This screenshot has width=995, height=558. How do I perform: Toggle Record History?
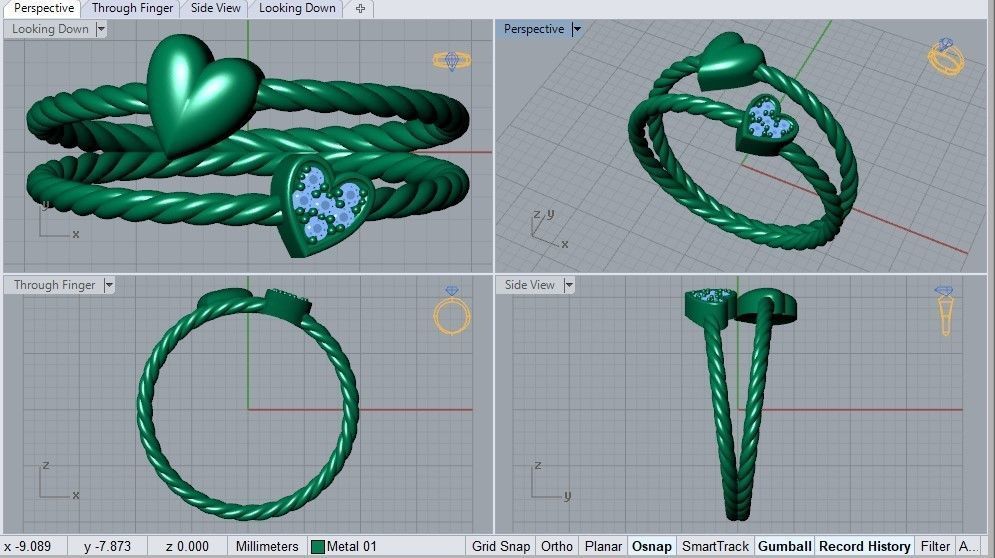pyautogui.click(x=864, y=547)
